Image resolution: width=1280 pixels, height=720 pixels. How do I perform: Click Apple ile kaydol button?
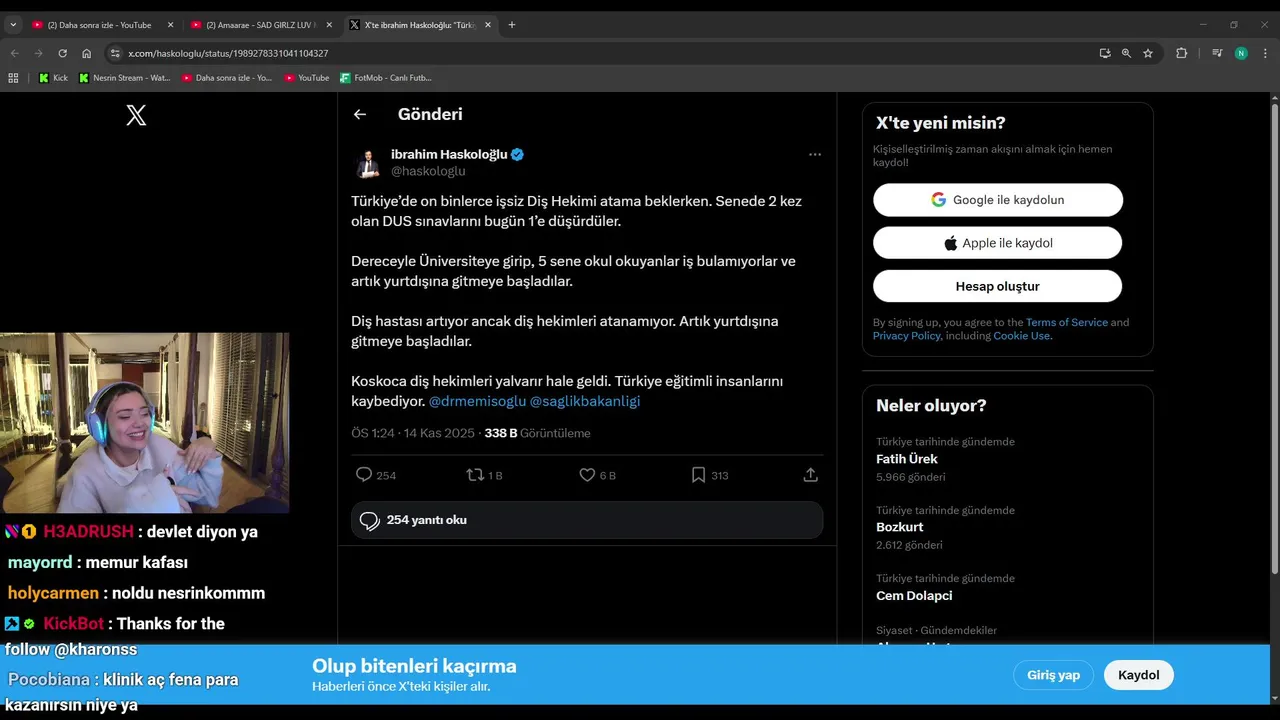coord(998,243)
